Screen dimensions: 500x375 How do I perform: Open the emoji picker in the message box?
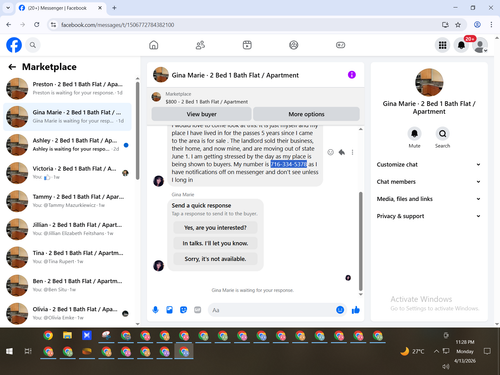pyautogui.click(x=340, y=310)
